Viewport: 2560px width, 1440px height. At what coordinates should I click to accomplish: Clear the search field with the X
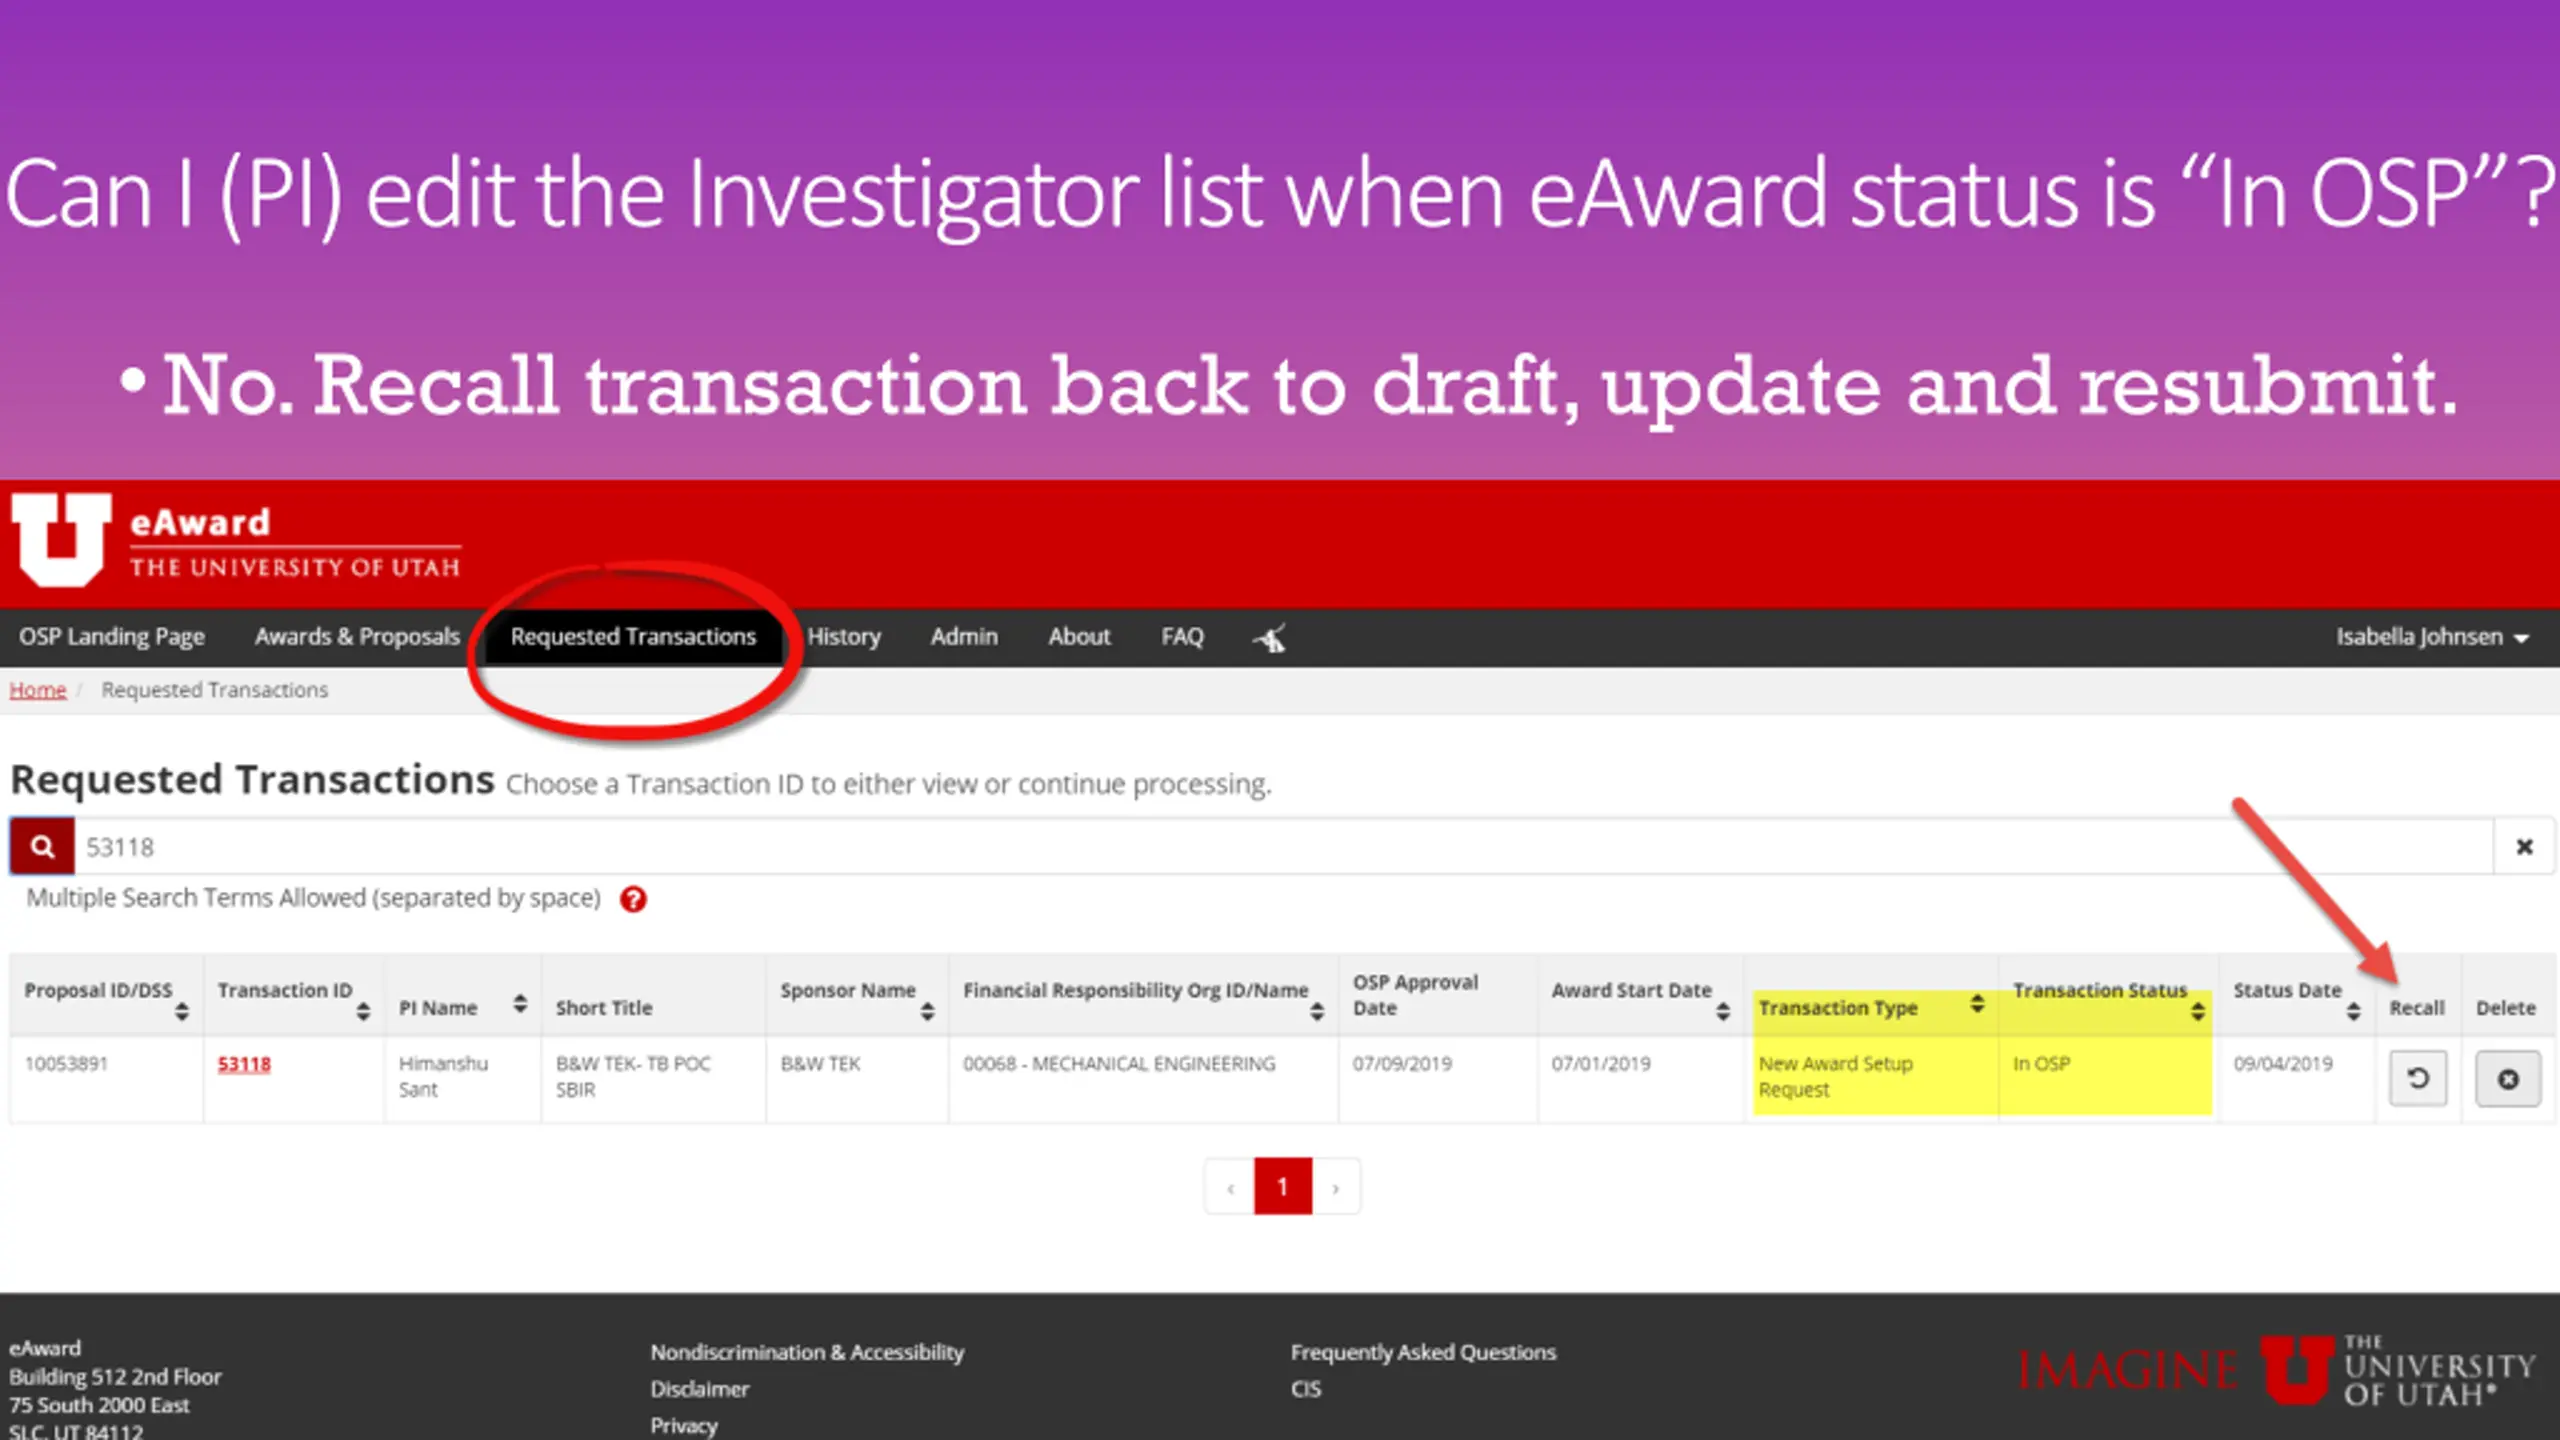click(x=2524, y=847)
